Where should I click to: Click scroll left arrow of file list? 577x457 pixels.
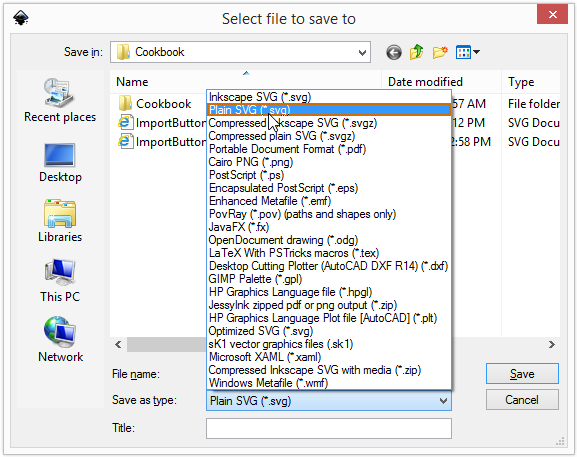[x=118, y=345]
